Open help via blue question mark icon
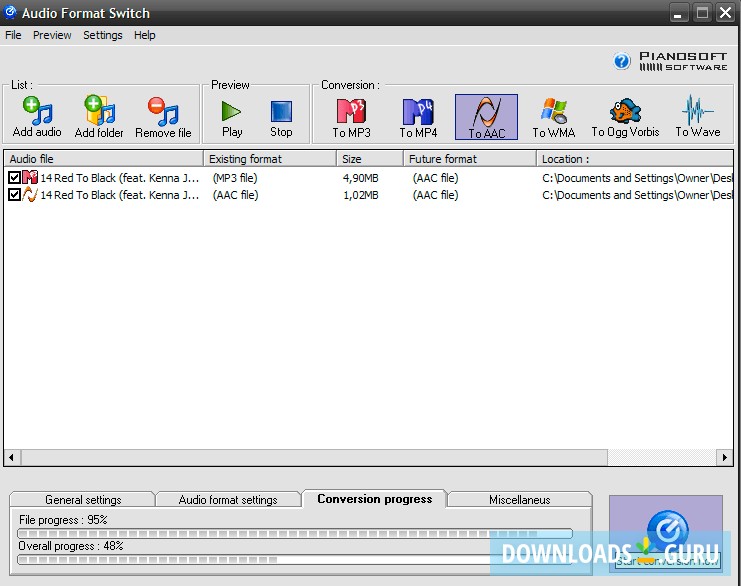This screenshot has width=741, height=586. (x=622, y=61)
